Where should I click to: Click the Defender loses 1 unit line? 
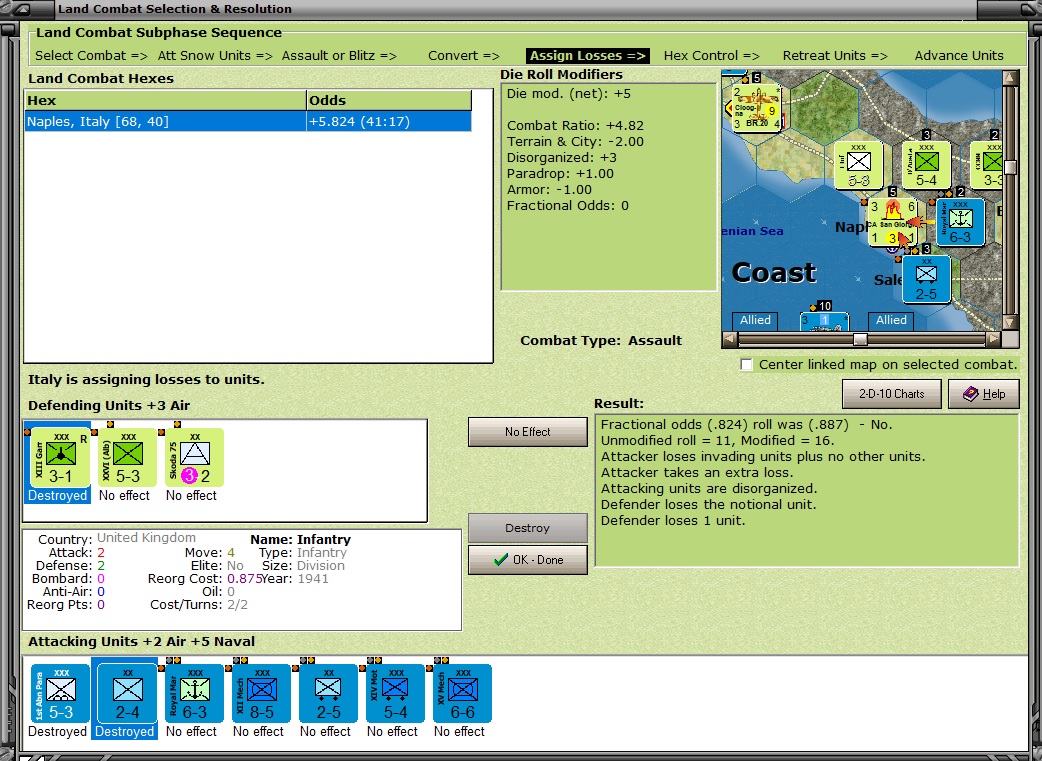(x=673, y=520)
